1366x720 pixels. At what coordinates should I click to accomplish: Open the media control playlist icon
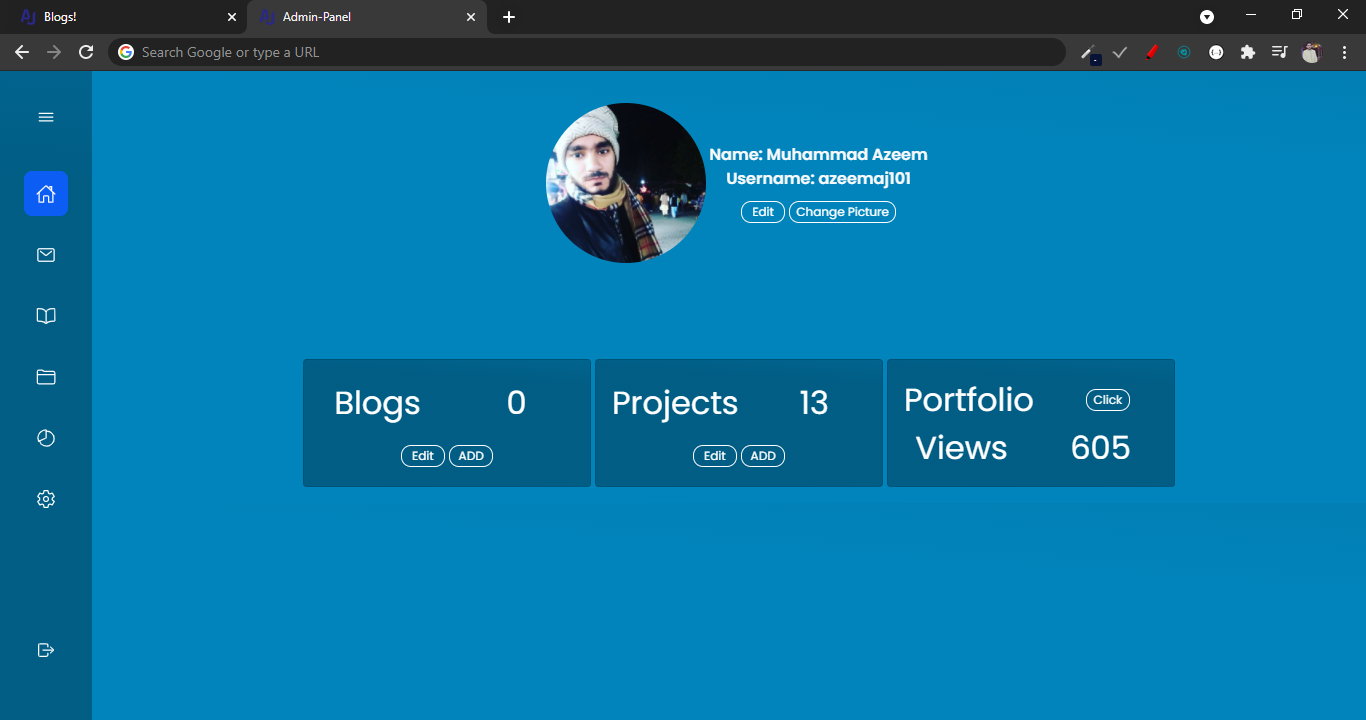pos(1279,52)
